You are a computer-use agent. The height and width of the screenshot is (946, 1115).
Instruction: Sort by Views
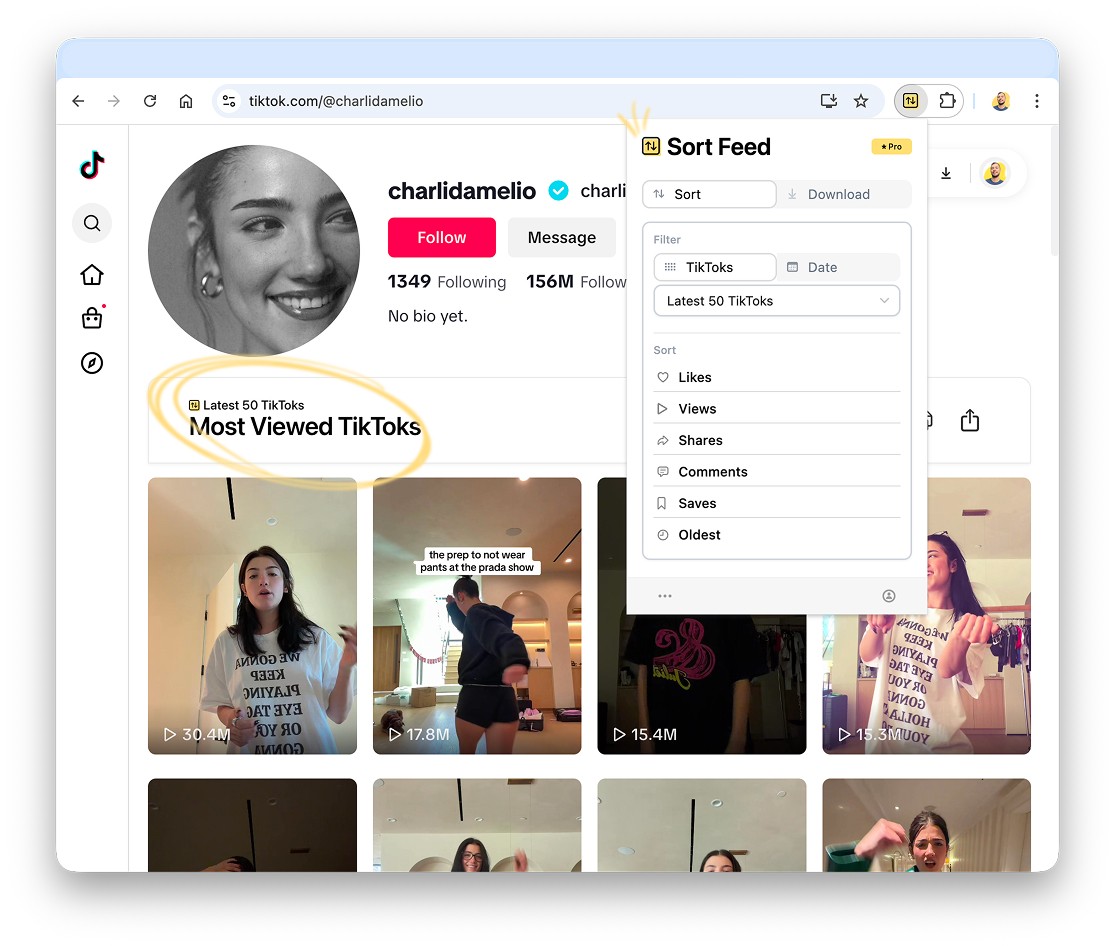click(x=777, y=409)
